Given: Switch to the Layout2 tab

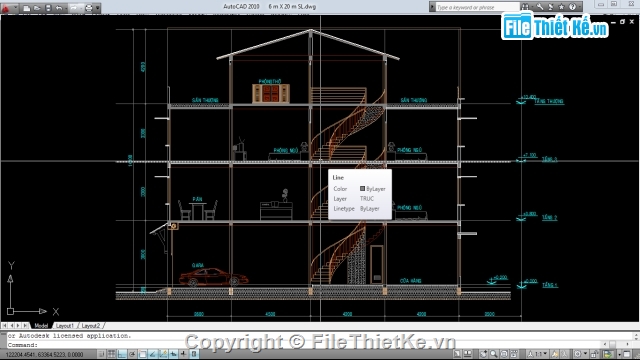Looking at the screenshot, I should [x=91, y=326].
